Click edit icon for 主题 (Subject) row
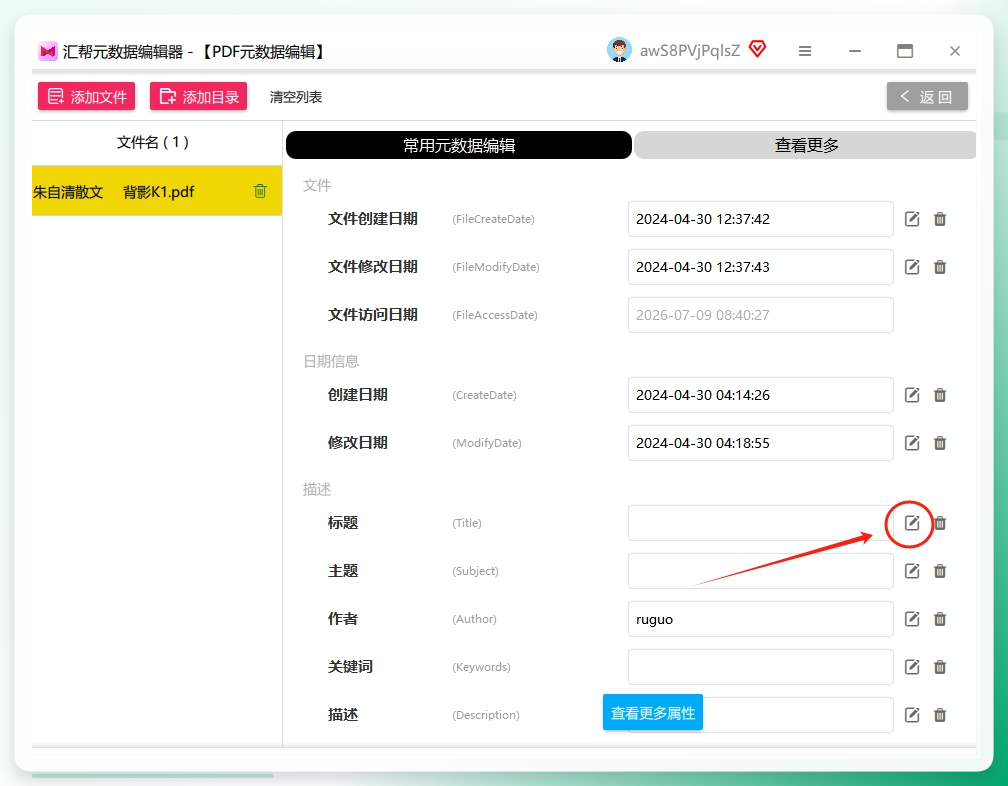1008x786 pixels. [x=912, y=571]
